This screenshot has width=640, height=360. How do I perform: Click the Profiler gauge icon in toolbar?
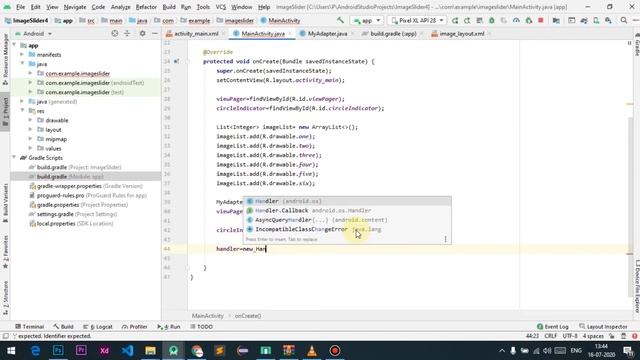(x=516, y=20)
